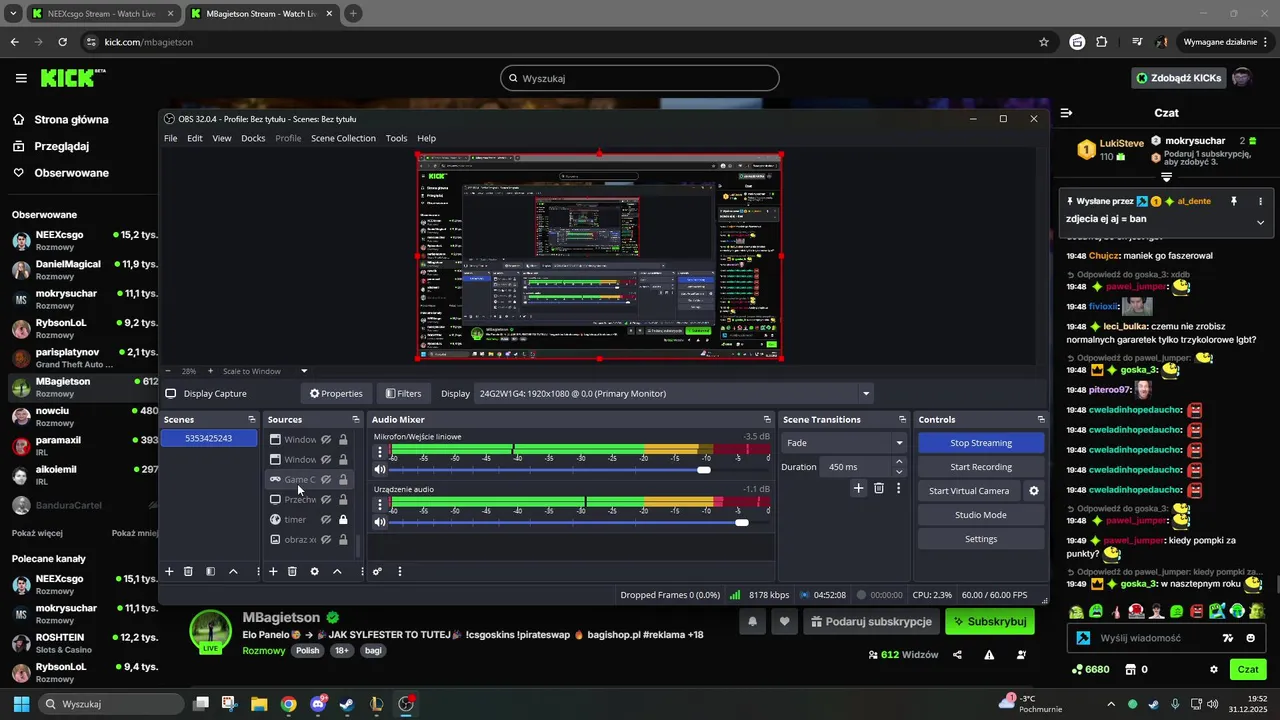Open the OBS View menu
1280x720 pixels.
[x=222, y=138]
